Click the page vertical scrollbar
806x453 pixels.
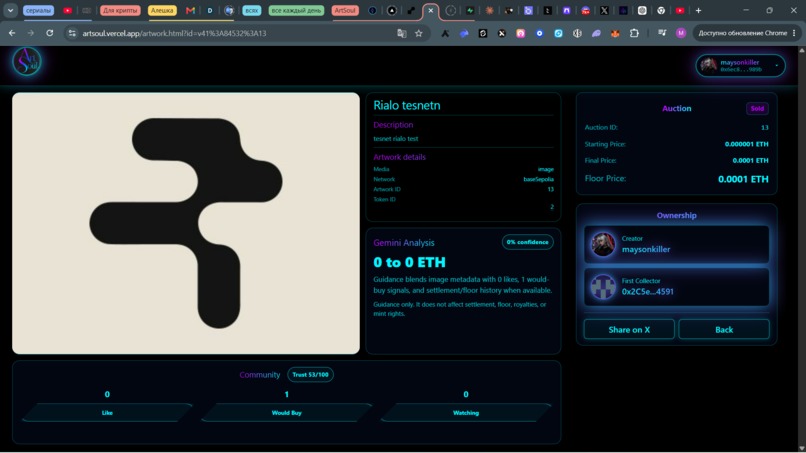coord(801,249)
